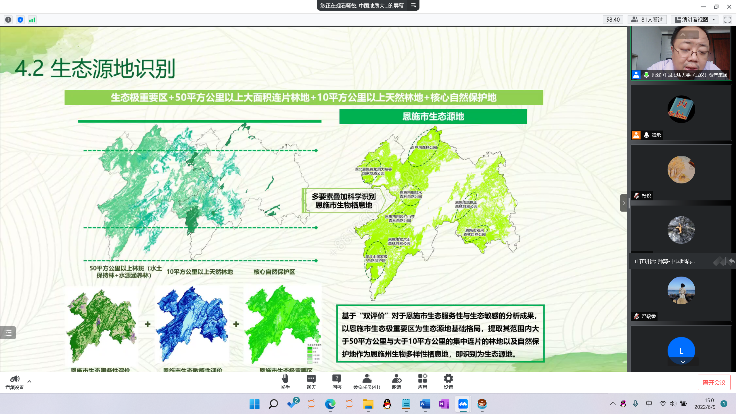Image resolution: width=736 pixels, height=414 pixels.
Task: Select the speaker's video thumbnail
Action: coord(681,54)
